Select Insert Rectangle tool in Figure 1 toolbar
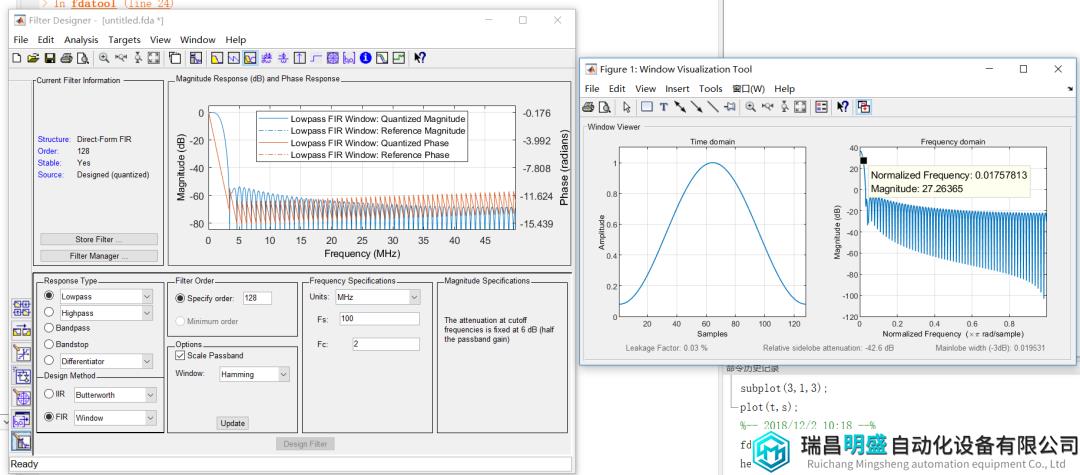The height and width of the screenshot is (475, 1080). (647, 107)
